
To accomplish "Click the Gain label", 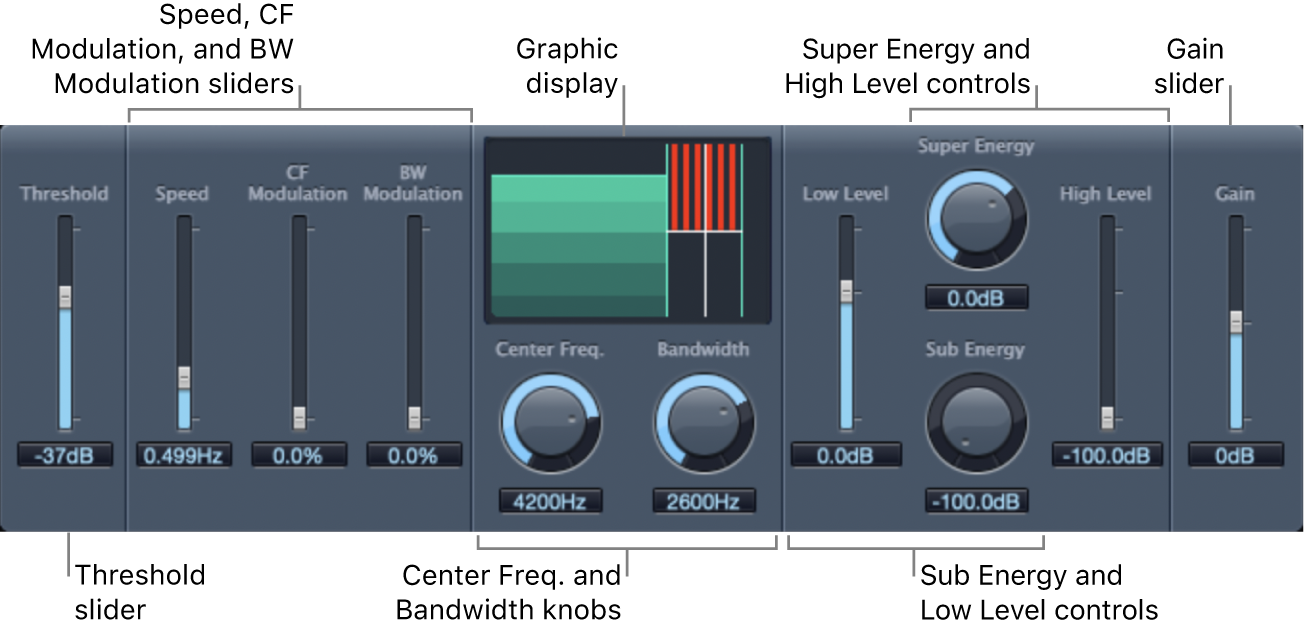I will pyautogui.click(x=1235, y=193).
